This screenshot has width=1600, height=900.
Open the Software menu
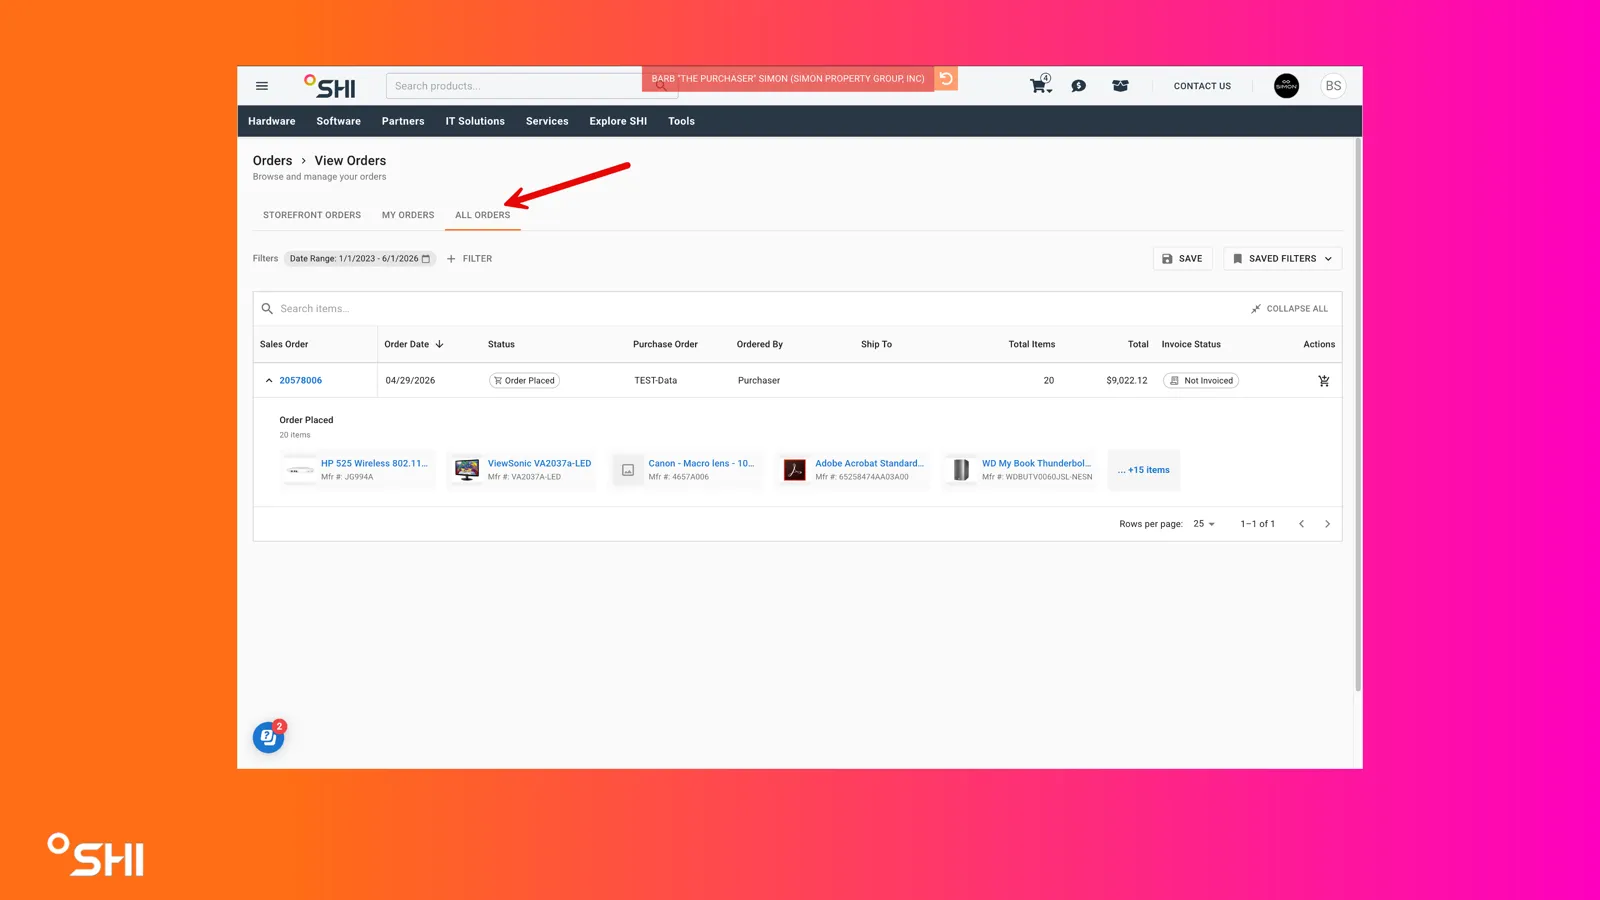pyautogui.click(x=339, y=121)
